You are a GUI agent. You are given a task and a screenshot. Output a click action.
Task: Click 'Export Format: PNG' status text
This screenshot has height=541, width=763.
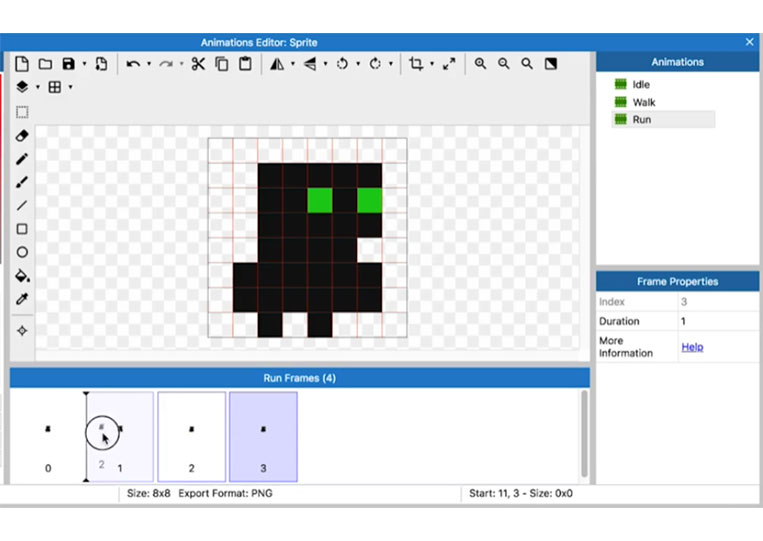(x=225, y=493)
